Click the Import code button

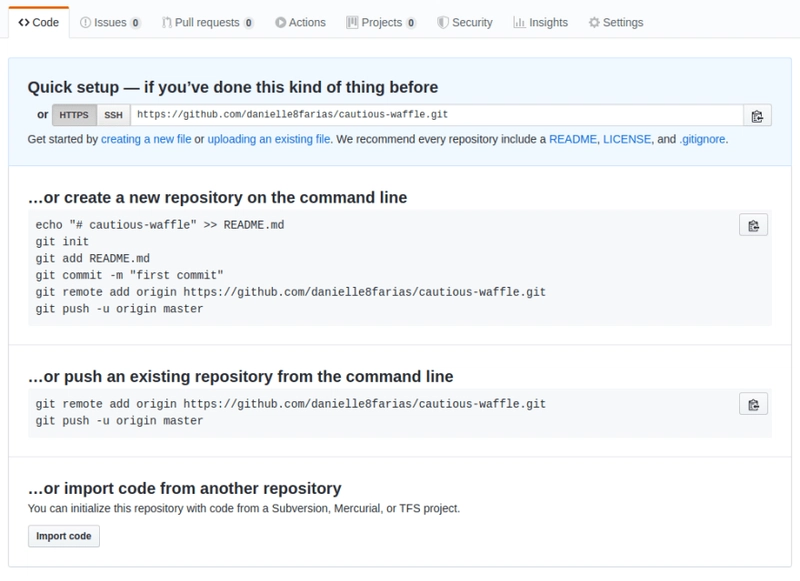click(x=64, y=536)
